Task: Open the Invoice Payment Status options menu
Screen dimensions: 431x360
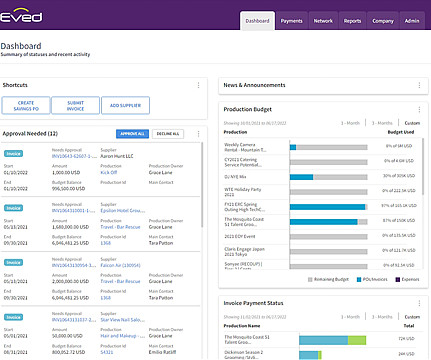Action: (x=419, y=303)
